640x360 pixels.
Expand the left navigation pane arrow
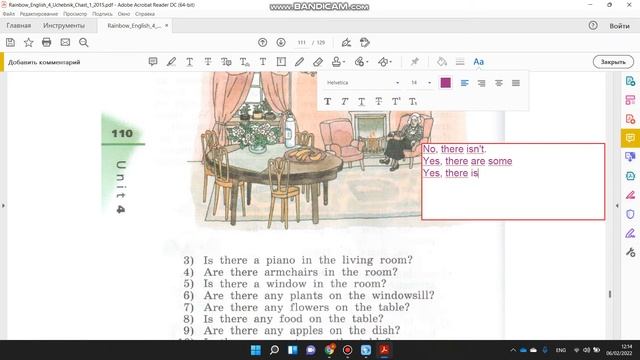point(3,206)
